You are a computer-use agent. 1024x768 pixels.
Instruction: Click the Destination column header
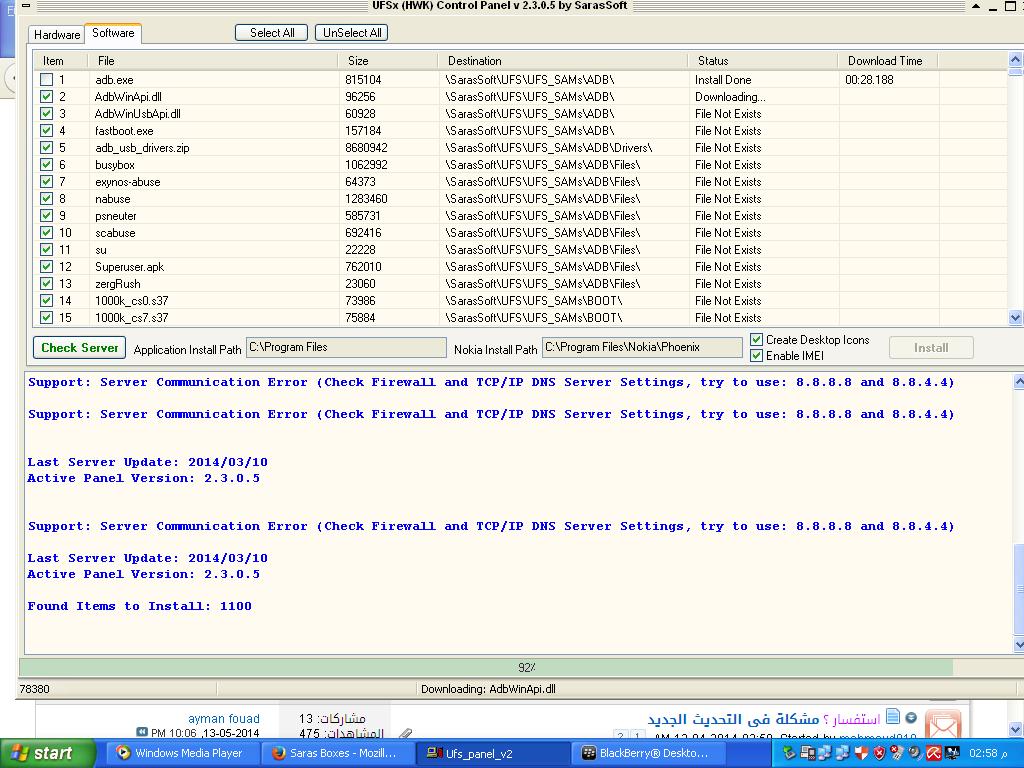[562, 61]
